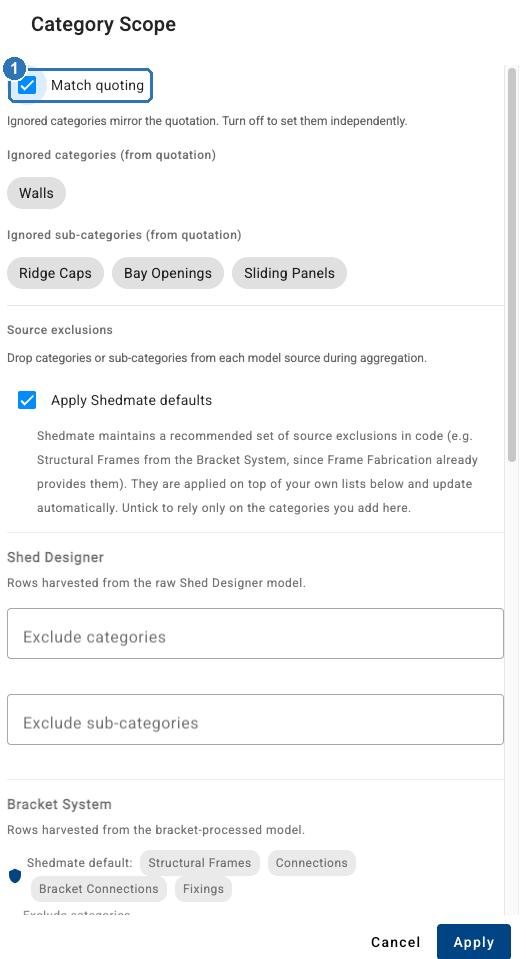Click the Shed Designer section heading
This screenshot has width=526, height=959.
click(x=56, y=558)
